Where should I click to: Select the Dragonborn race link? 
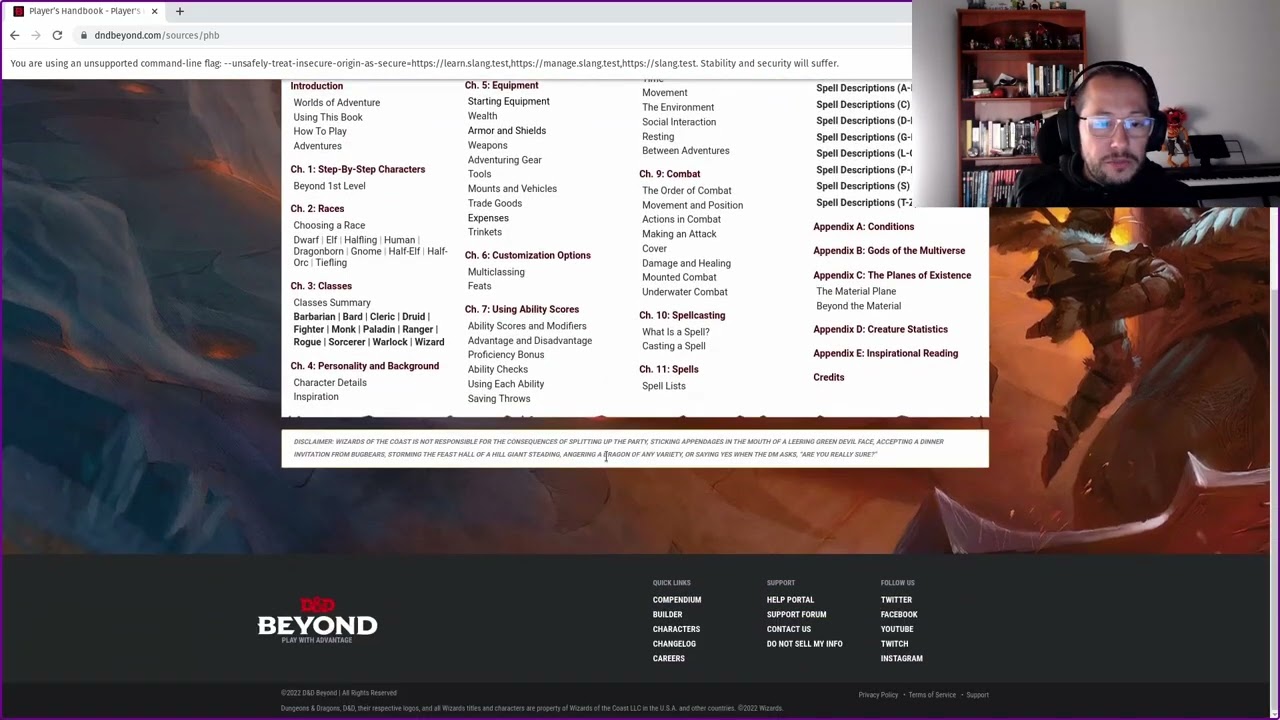click(x=319, y=251)
